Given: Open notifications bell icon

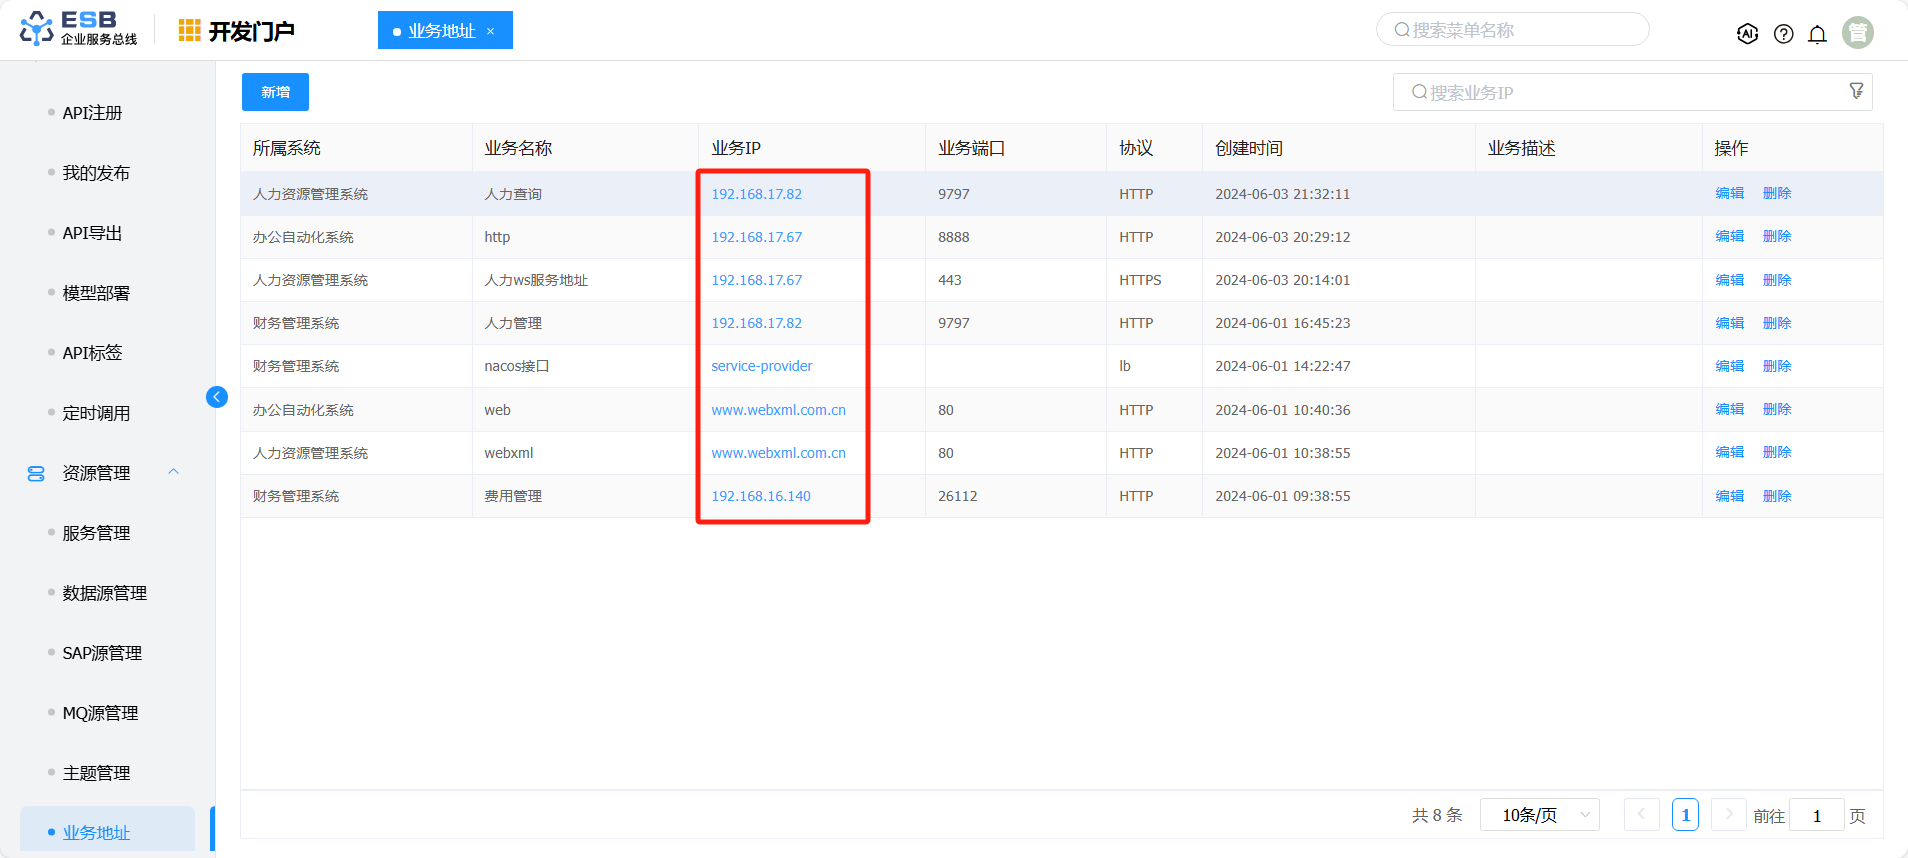Looking at the screenshot, I should tap(1817, 34).
